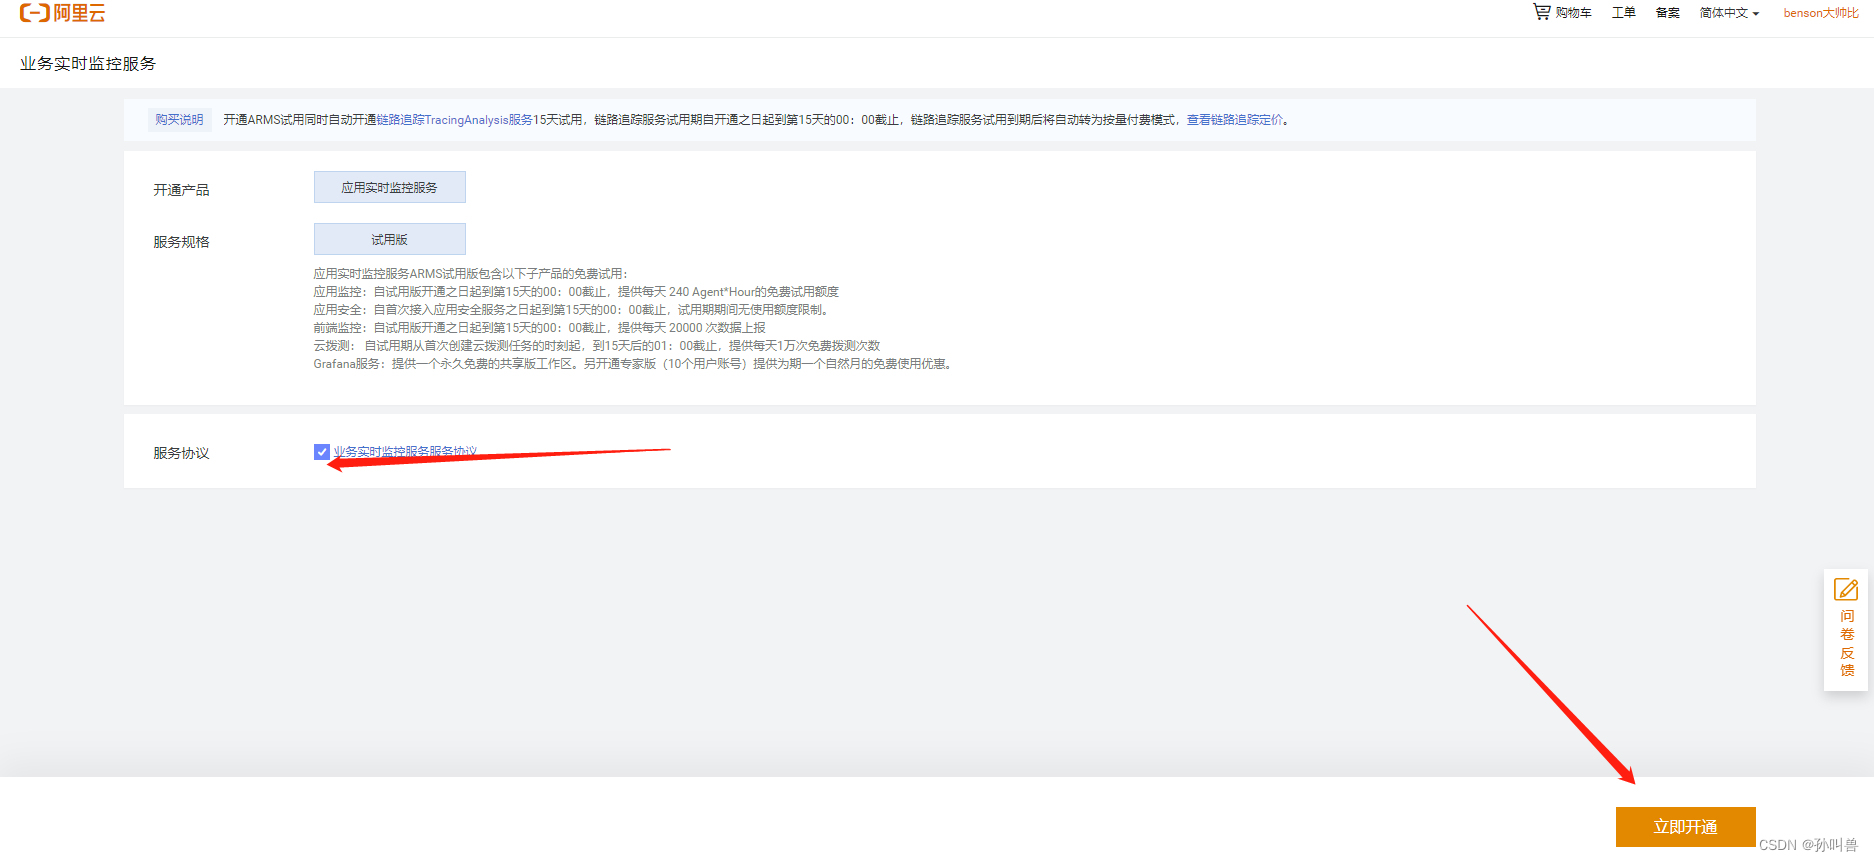Image resolution: width=1874 pixels, height=861 pixels.
Task: Click the line beginning 应用安全
Action: coord(572,310)
